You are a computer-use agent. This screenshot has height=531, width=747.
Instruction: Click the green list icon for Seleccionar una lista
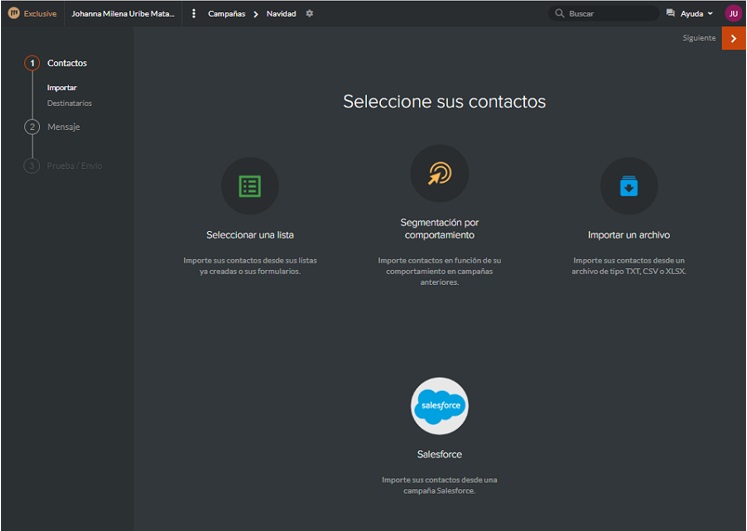tap(249, 186)
